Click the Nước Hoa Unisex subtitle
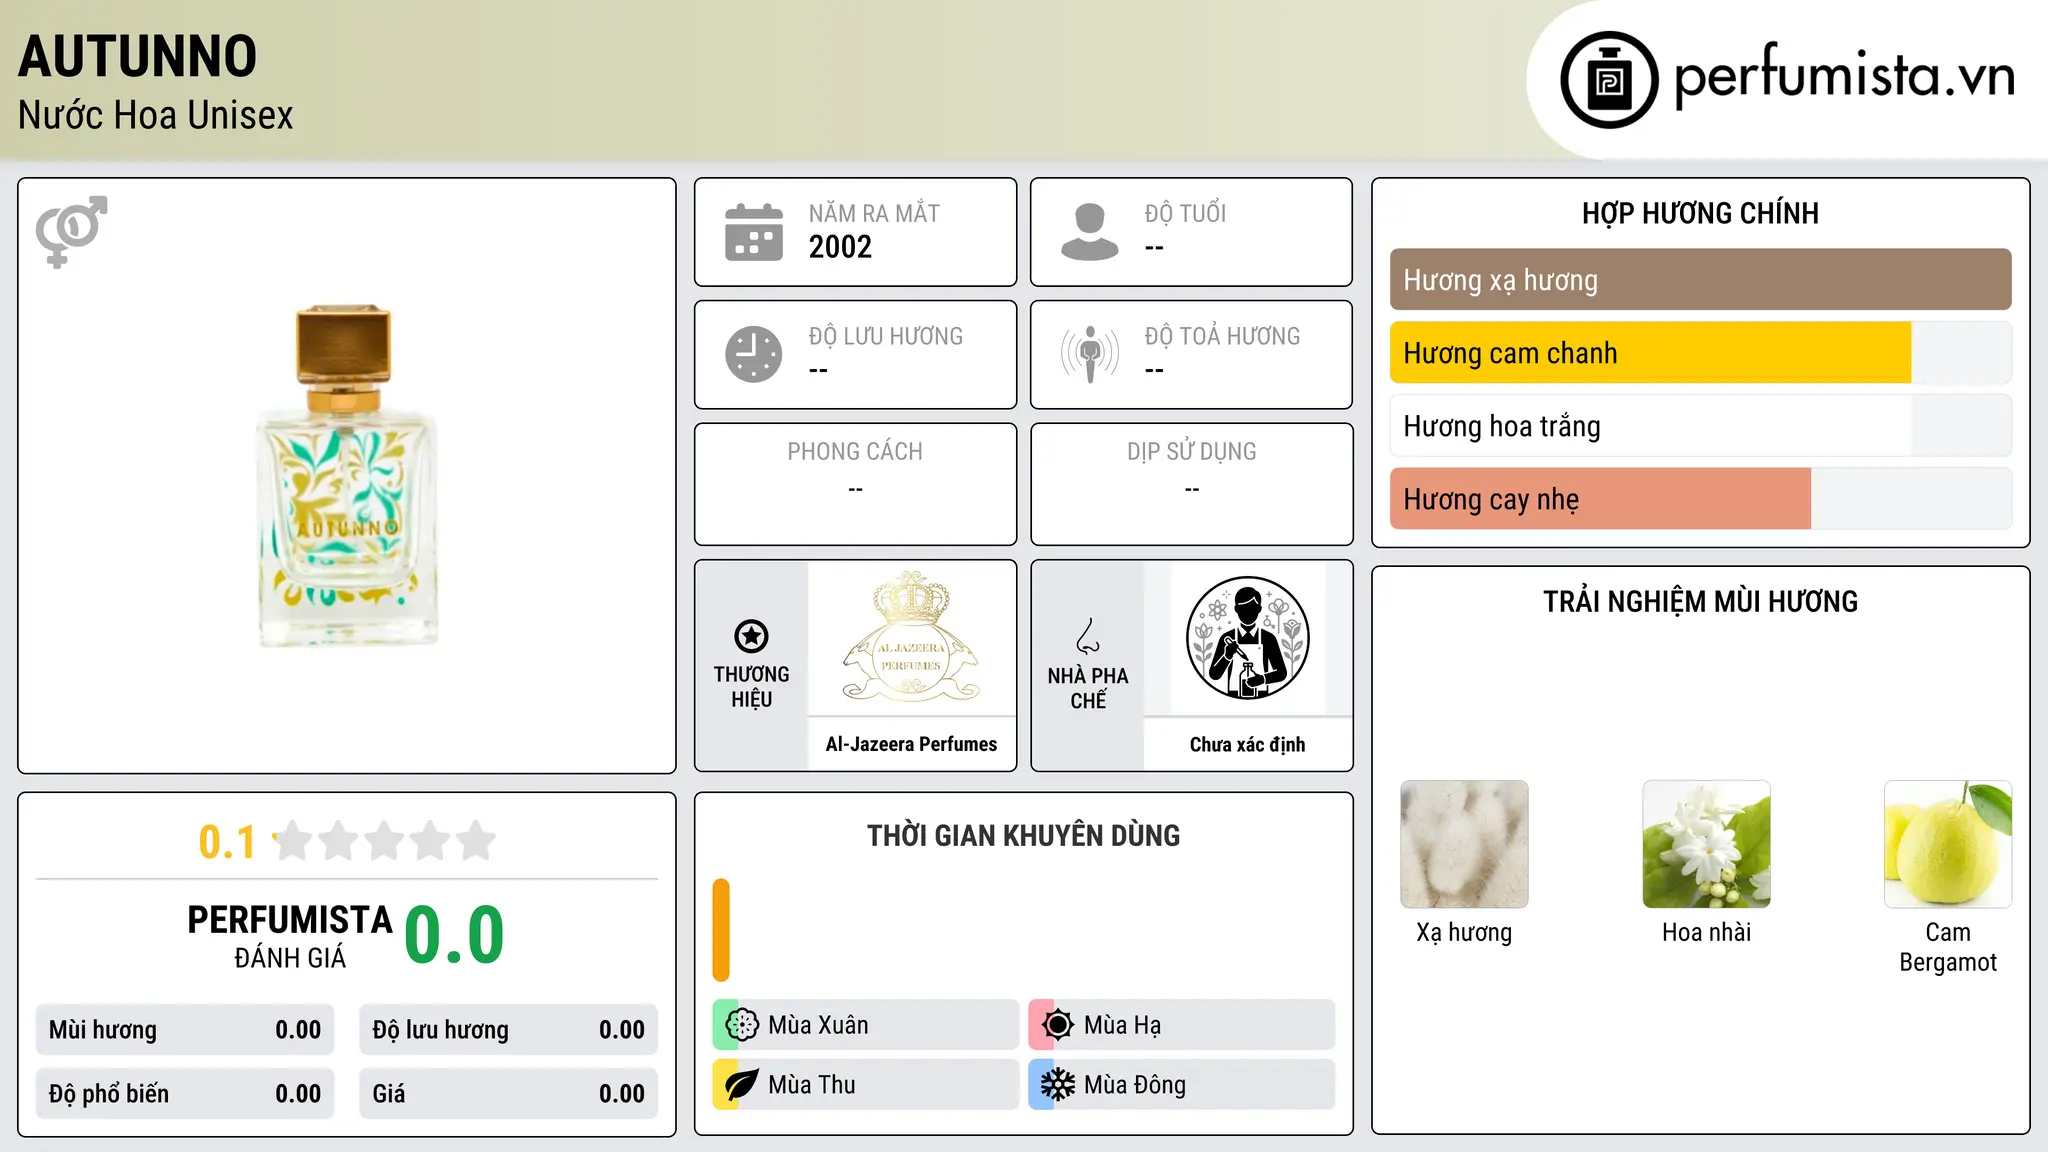2048x1152 pixels. 155,116
